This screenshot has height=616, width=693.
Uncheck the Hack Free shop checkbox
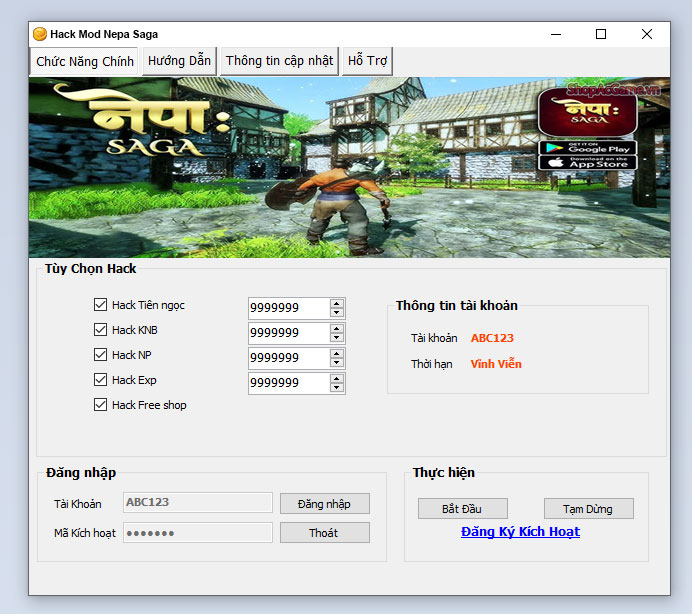[100, 405]
